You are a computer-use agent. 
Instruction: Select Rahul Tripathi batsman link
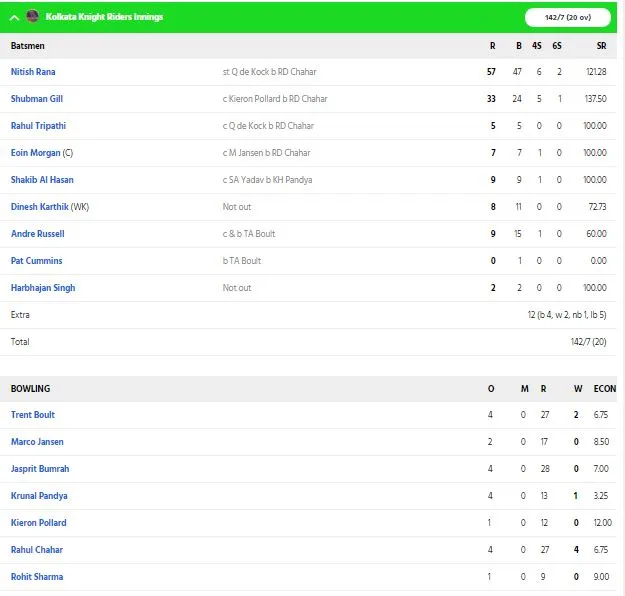(x=38, y=126)
